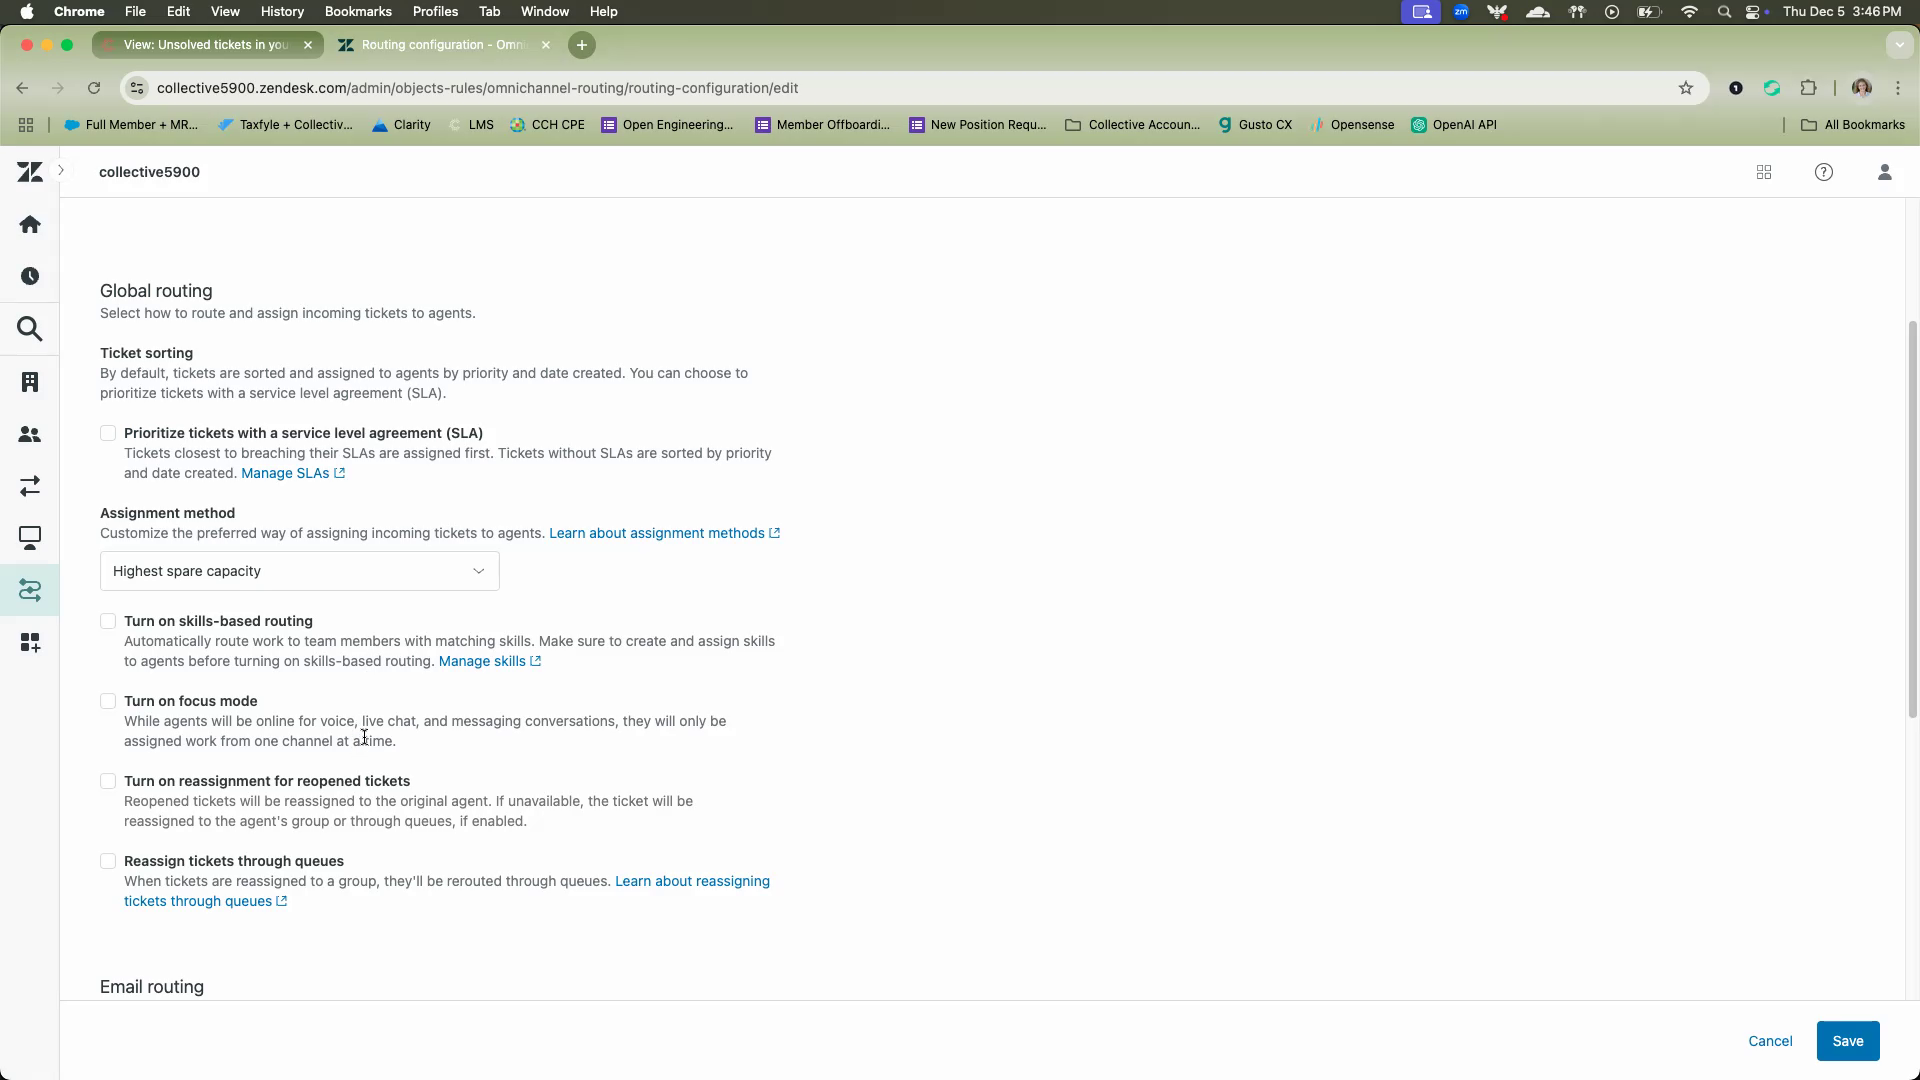Click the blue Save button
This screenshot has width=1920, height=1080.
tap(1847, 1041)
